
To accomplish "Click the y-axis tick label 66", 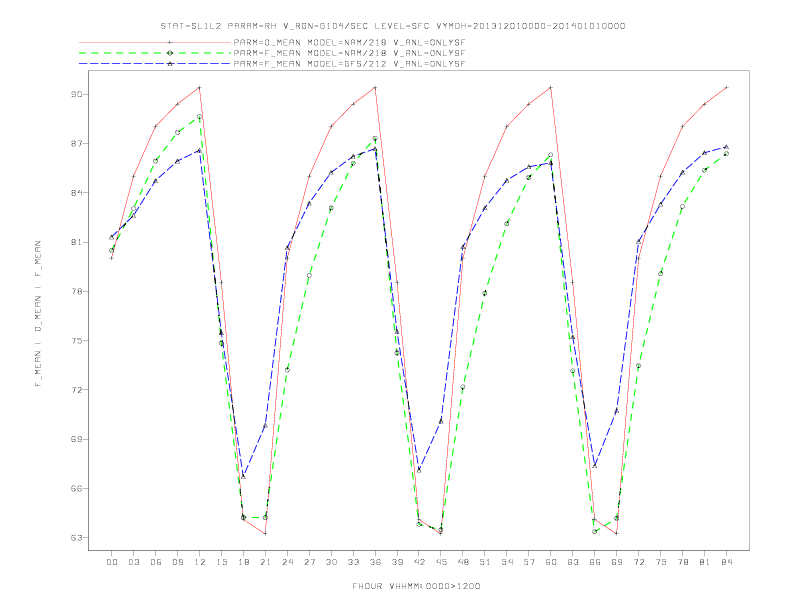I will pos(76,488).
